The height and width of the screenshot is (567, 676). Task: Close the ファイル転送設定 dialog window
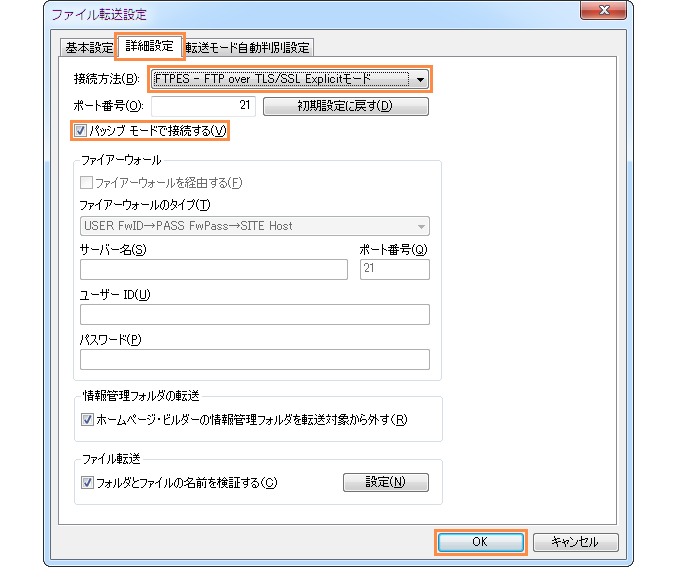coord(604,10)
